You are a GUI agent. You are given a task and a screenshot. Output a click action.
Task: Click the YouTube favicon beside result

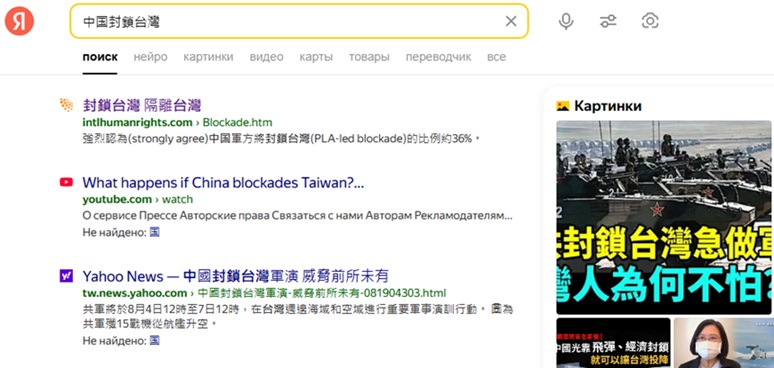pos(66,183)
